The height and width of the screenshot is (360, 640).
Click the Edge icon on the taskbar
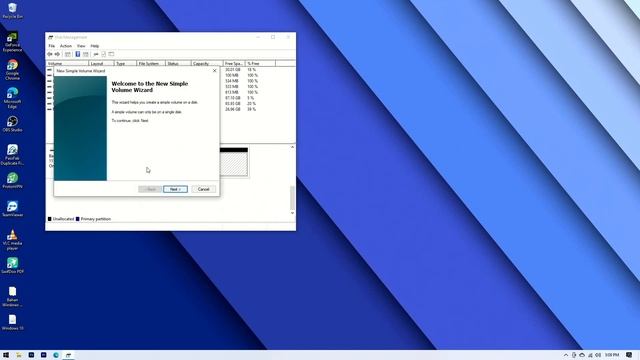(x=56, y=355)
